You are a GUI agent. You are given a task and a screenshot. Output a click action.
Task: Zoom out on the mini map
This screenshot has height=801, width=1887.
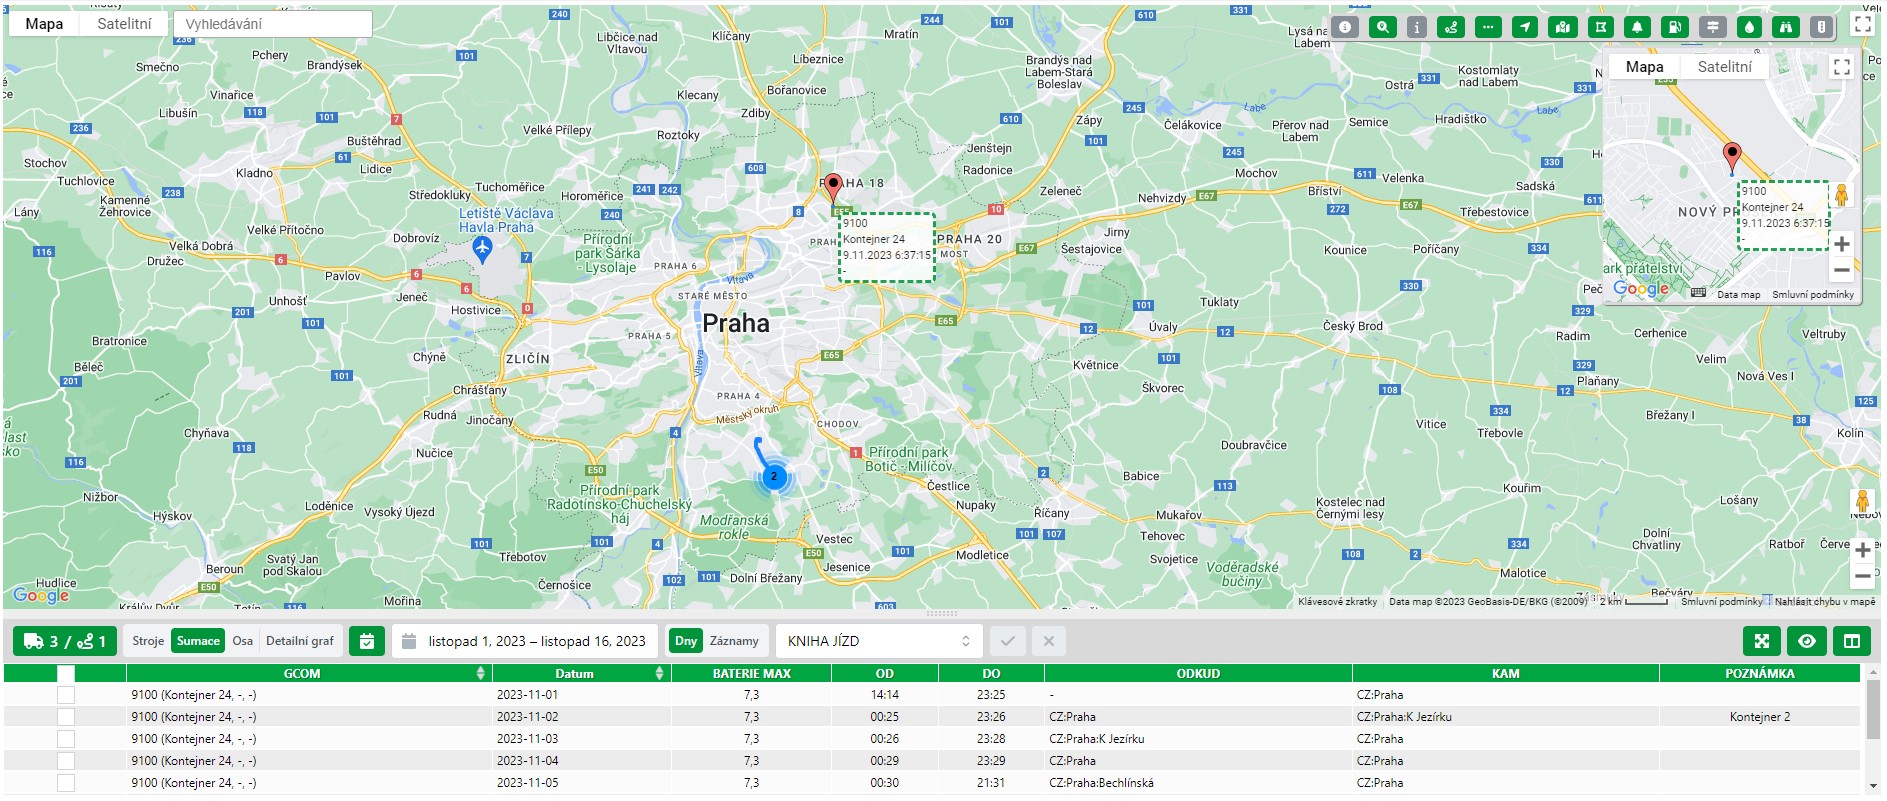click(1841, 270)
